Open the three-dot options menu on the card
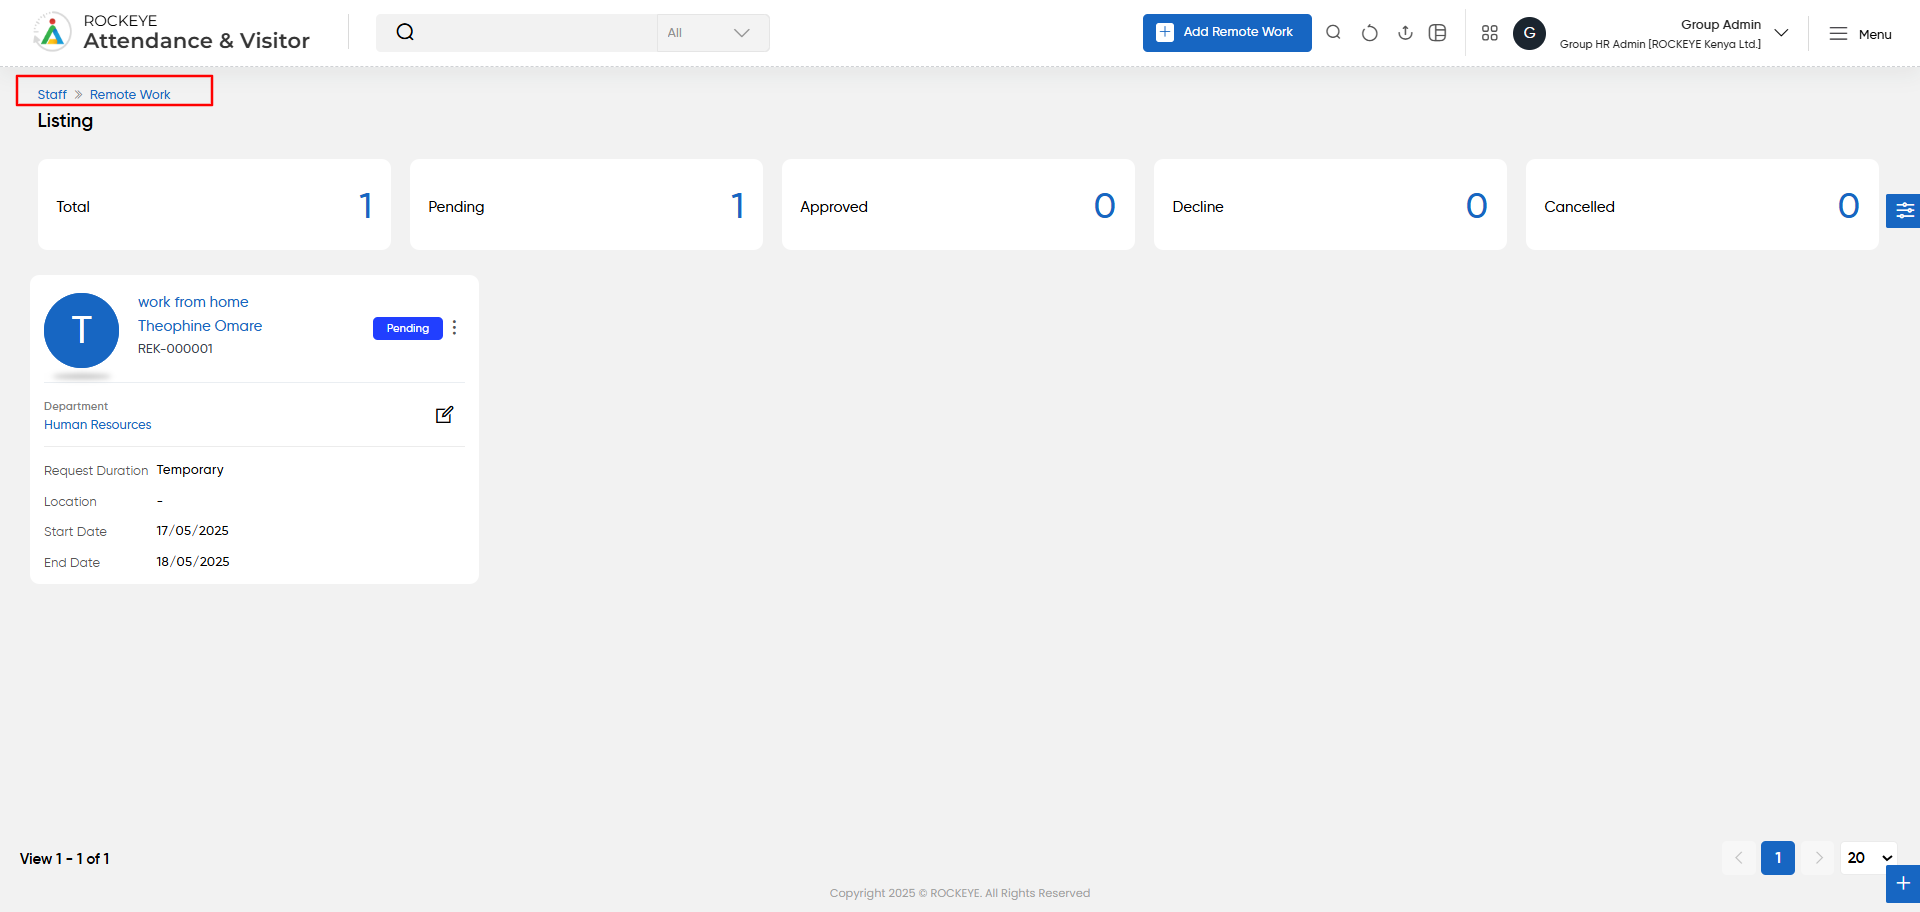1920x912 pixels. (454, 328)
